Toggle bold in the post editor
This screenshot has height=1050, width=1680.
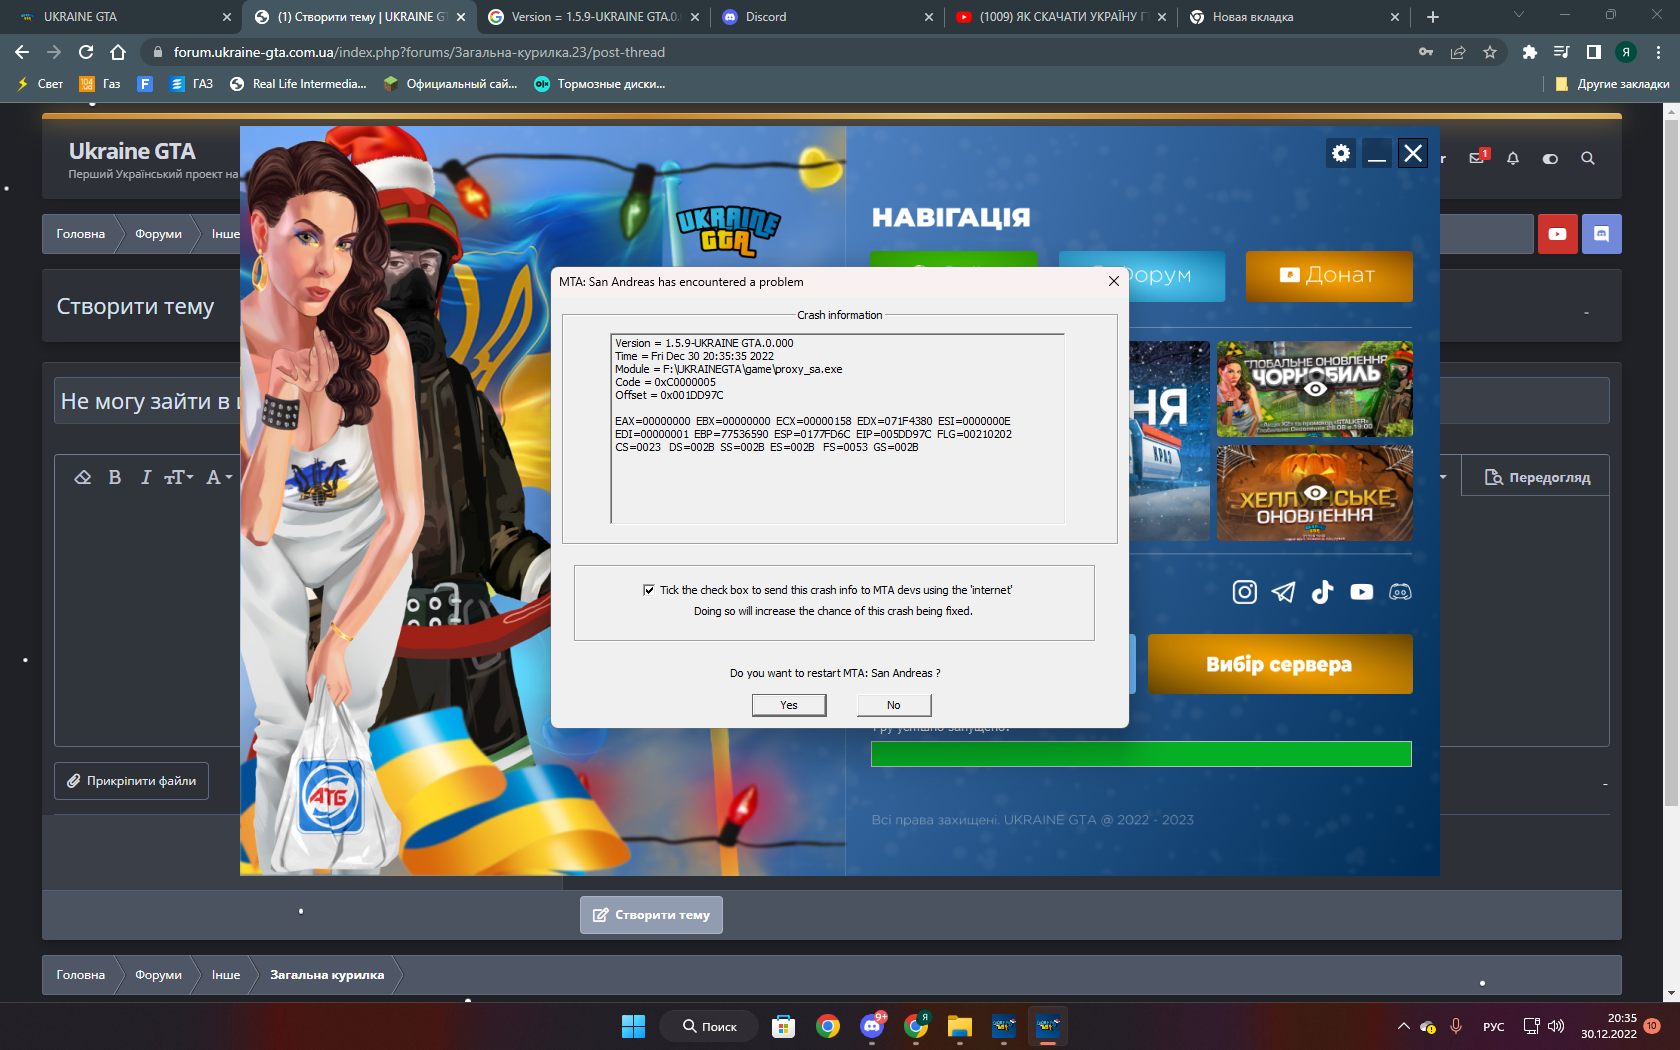click(115, 477)
